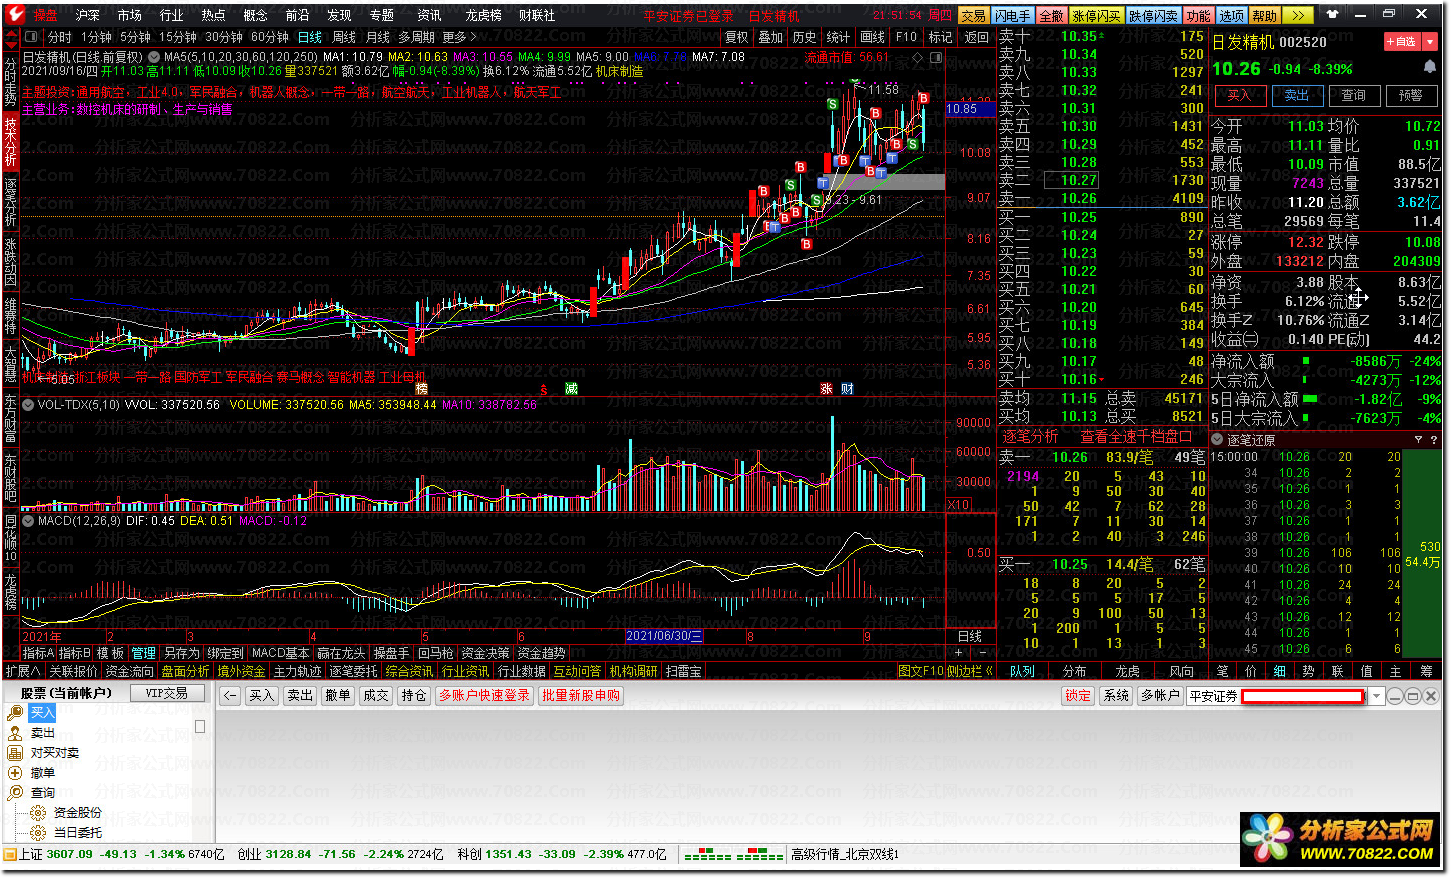Click the round restore icon of trade panel

[1412, 696]
